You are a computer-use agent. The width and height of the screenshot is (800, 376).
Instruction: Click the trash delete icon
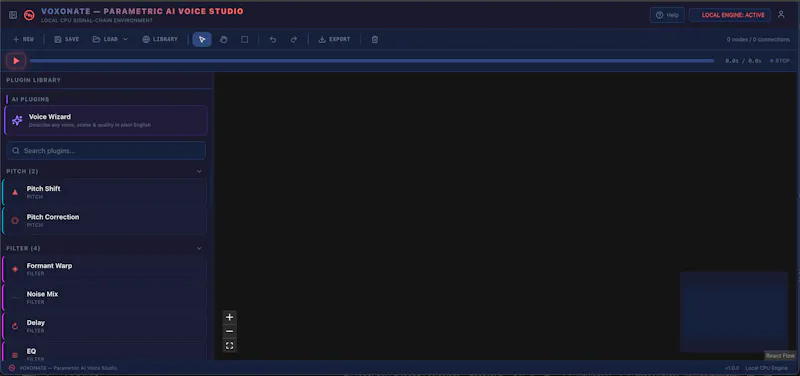pyautogui.click(x=375, y=39)
